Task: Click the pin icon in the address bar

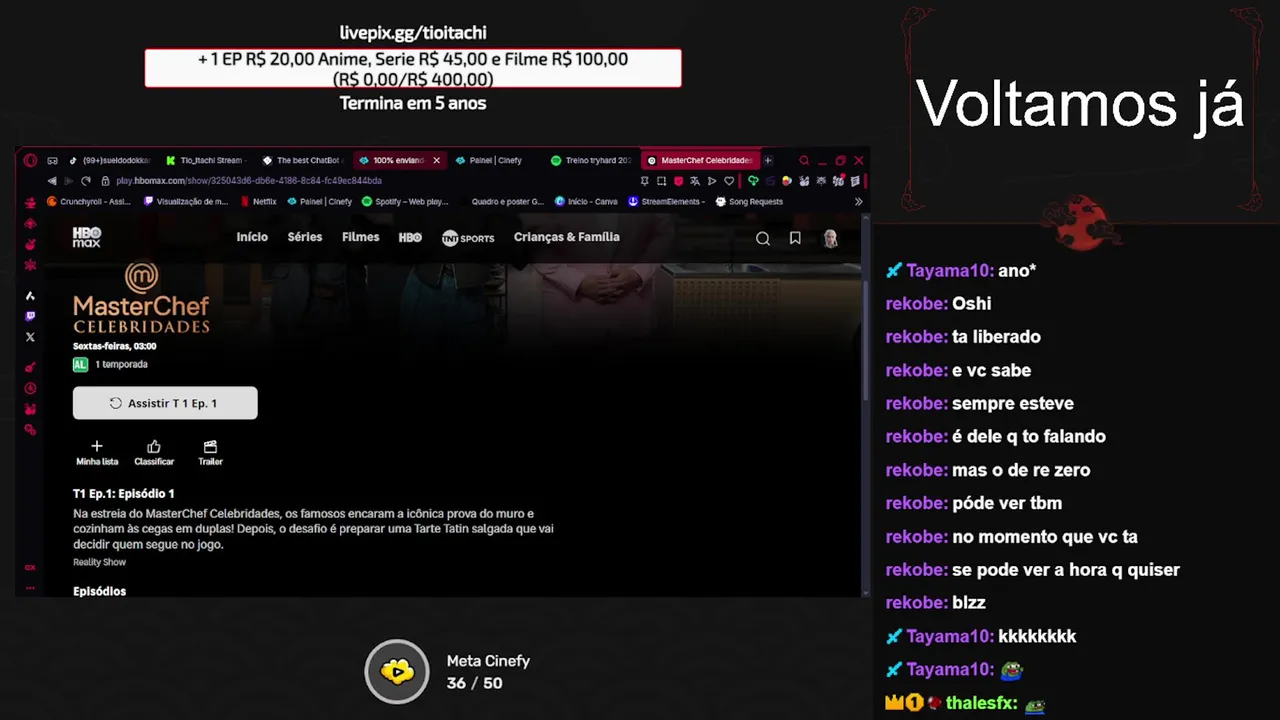Action: tap(644, 181)
